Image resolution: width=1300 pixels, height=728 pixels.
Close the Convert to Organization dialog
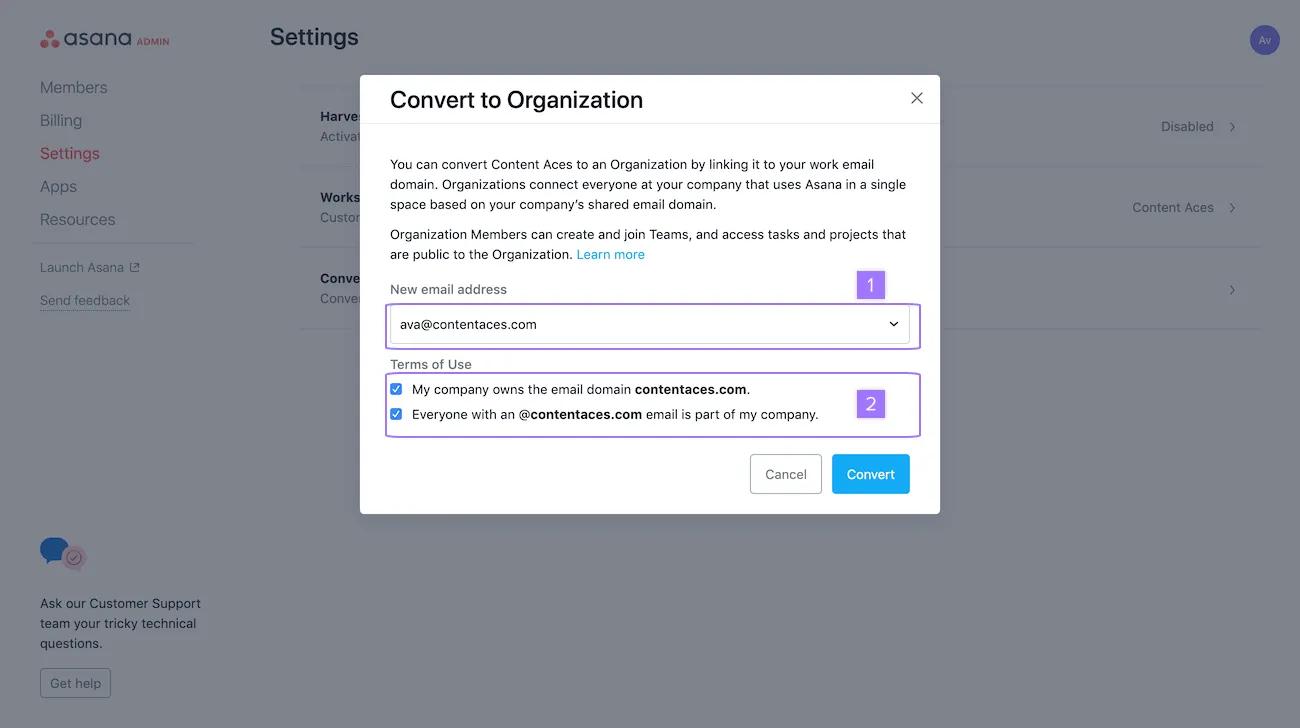[916, 97]
